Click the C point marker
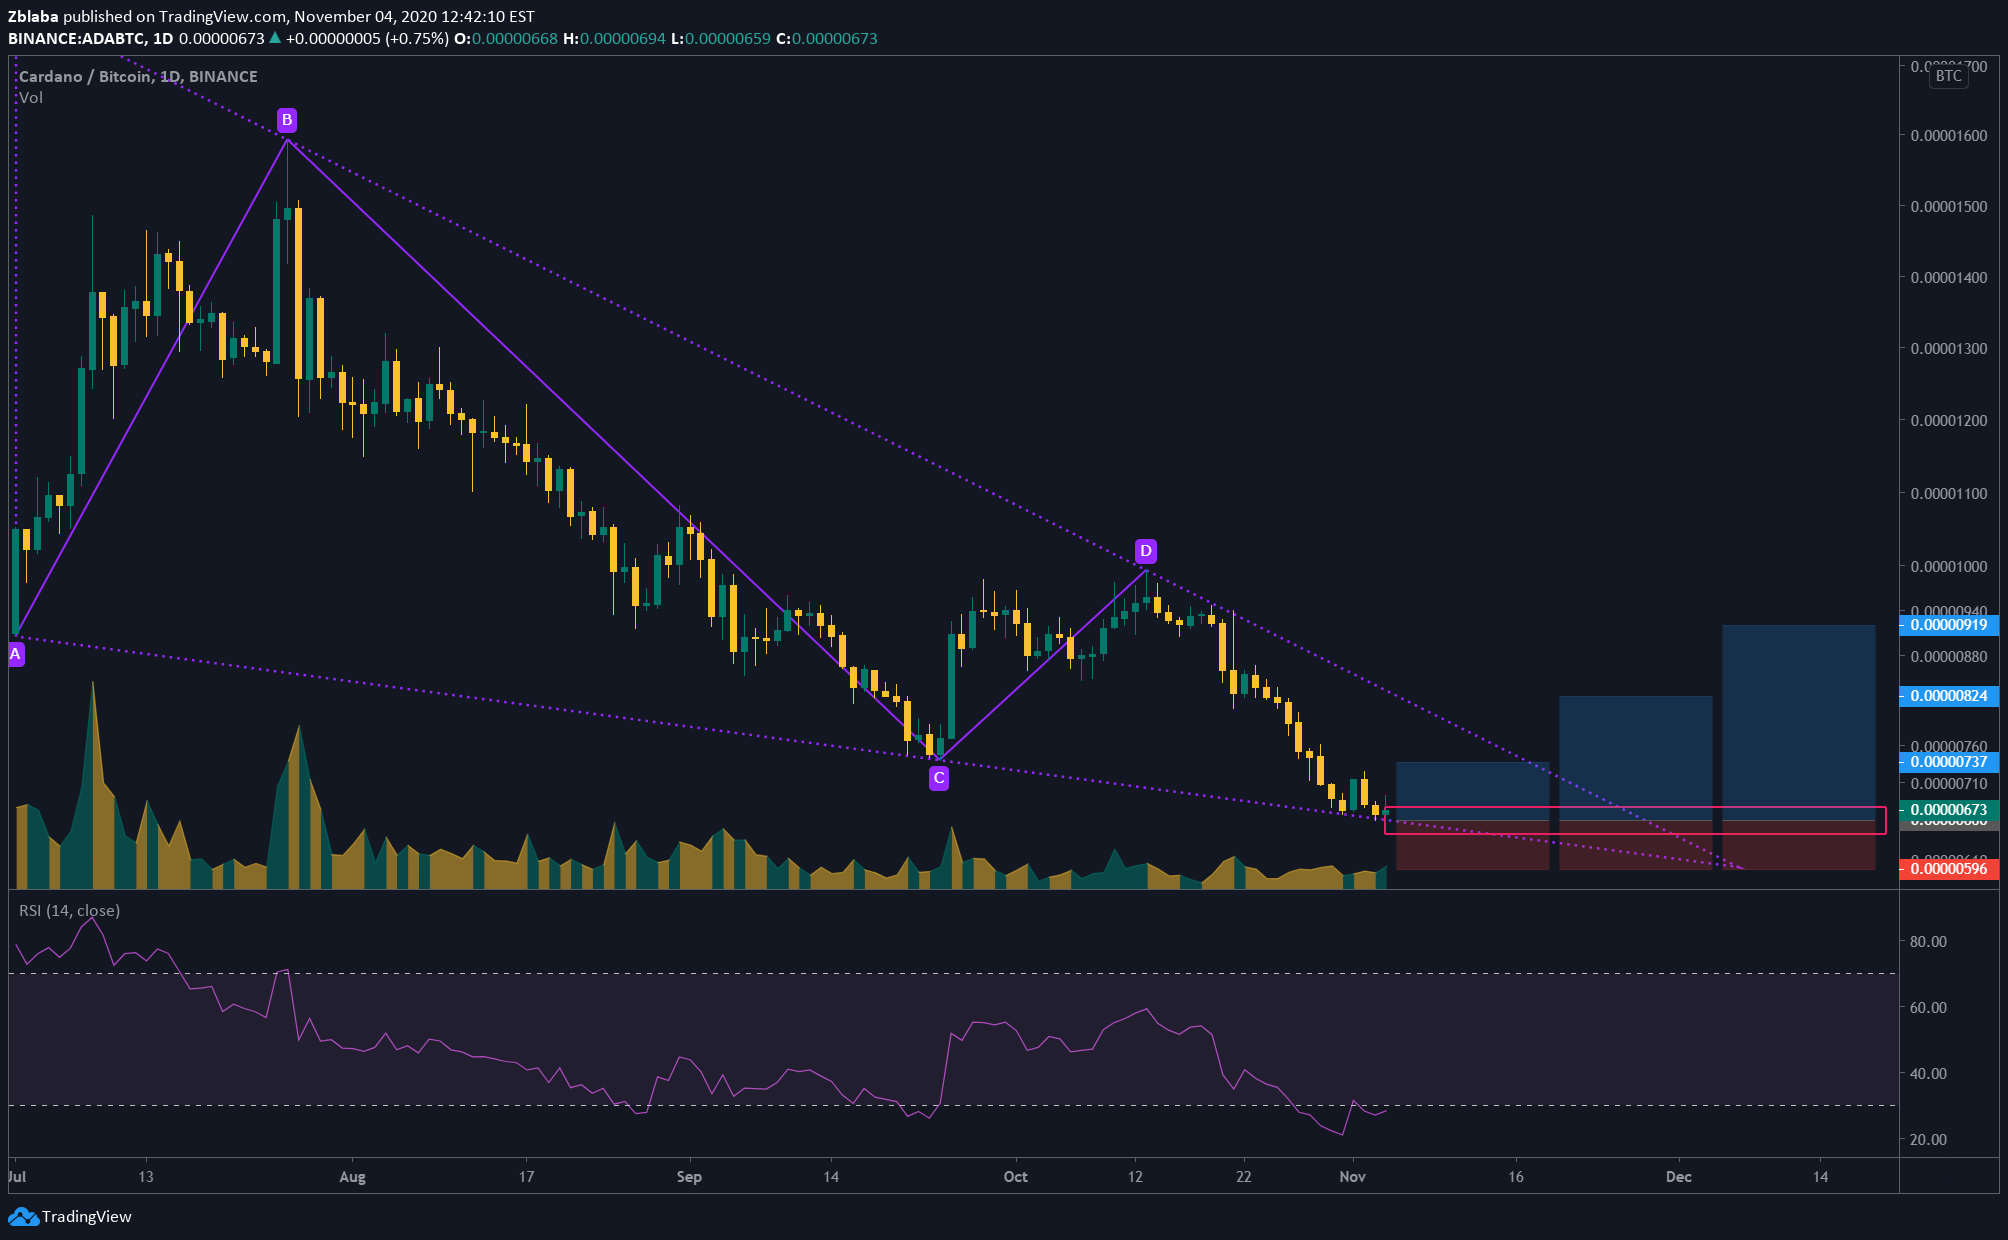 [938, 778]
